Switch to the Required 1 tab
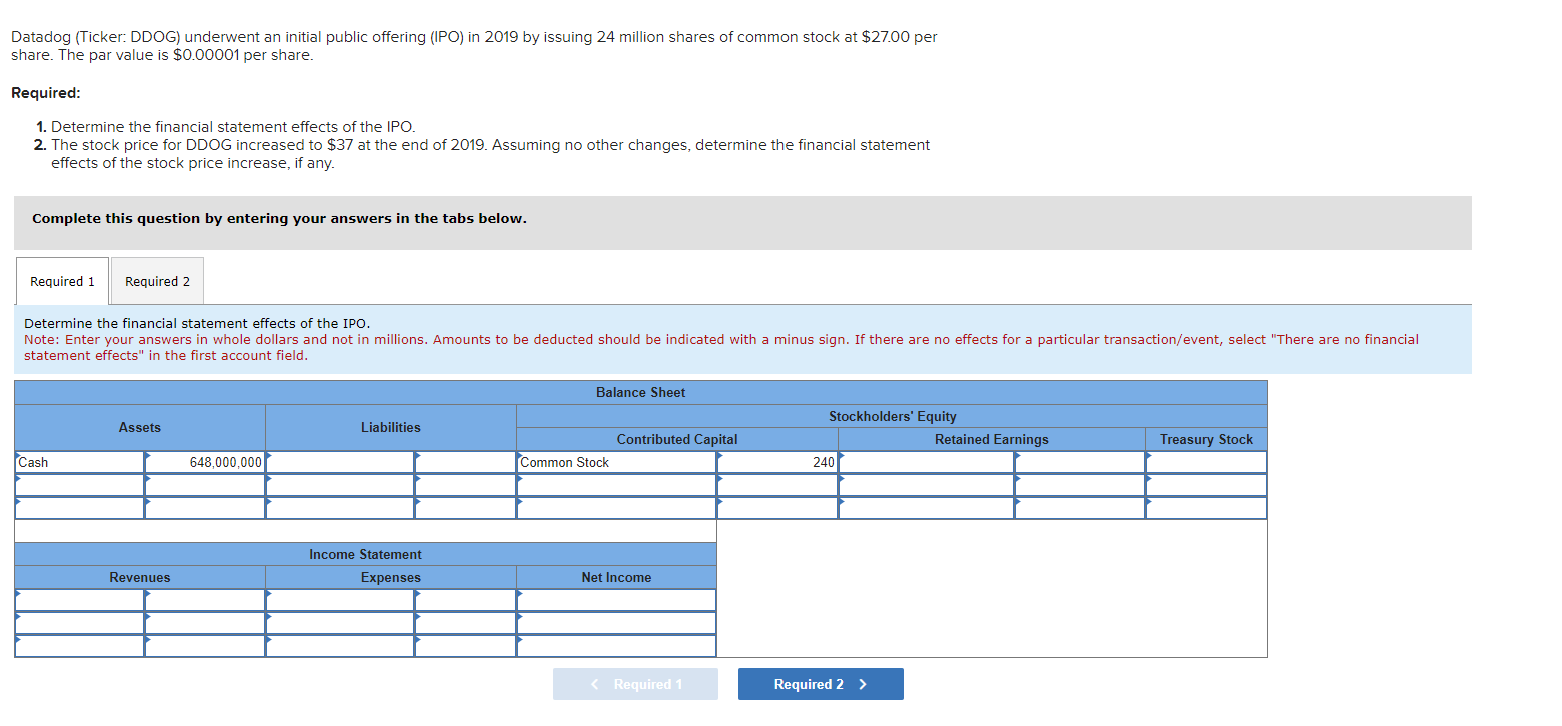Image resolution: width=1562 pixels, height=726 pixels. (62, 281)
